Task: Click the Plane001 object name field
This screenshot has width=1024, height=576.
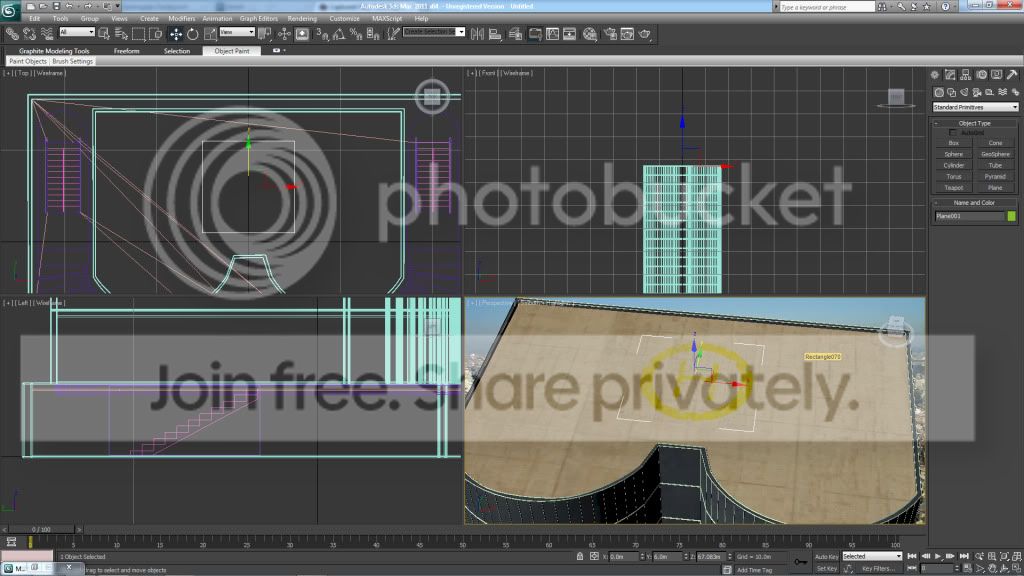Action: click(x=969, y=216)
